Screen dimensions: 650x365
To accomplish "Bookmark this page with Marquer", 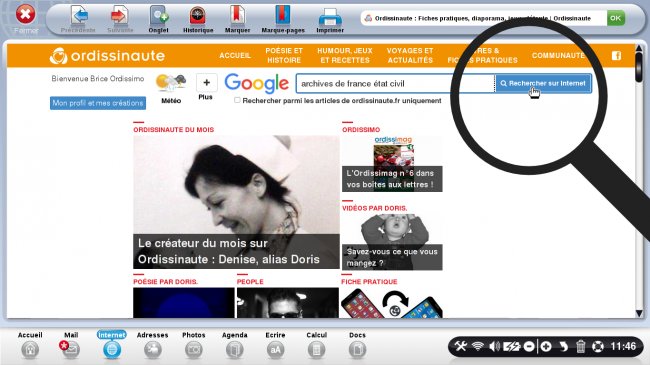I will (238, 19).
